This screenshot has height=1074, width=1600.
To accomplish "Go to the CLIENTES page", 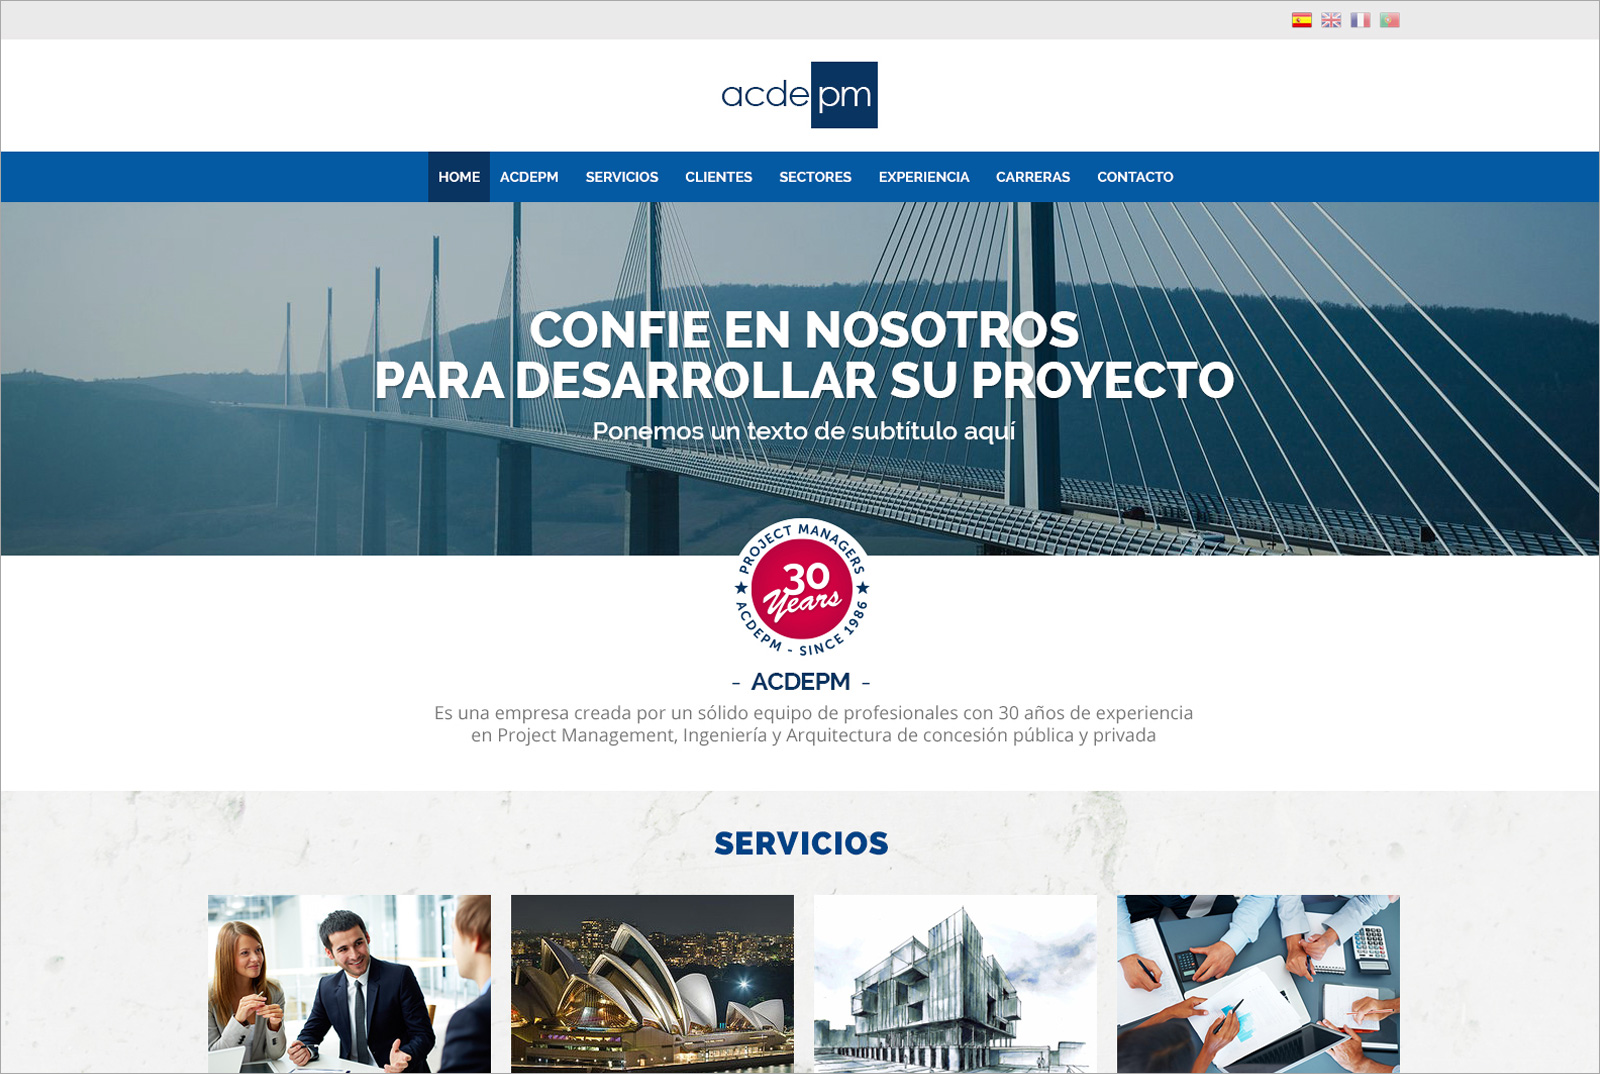I will (719, 177).
